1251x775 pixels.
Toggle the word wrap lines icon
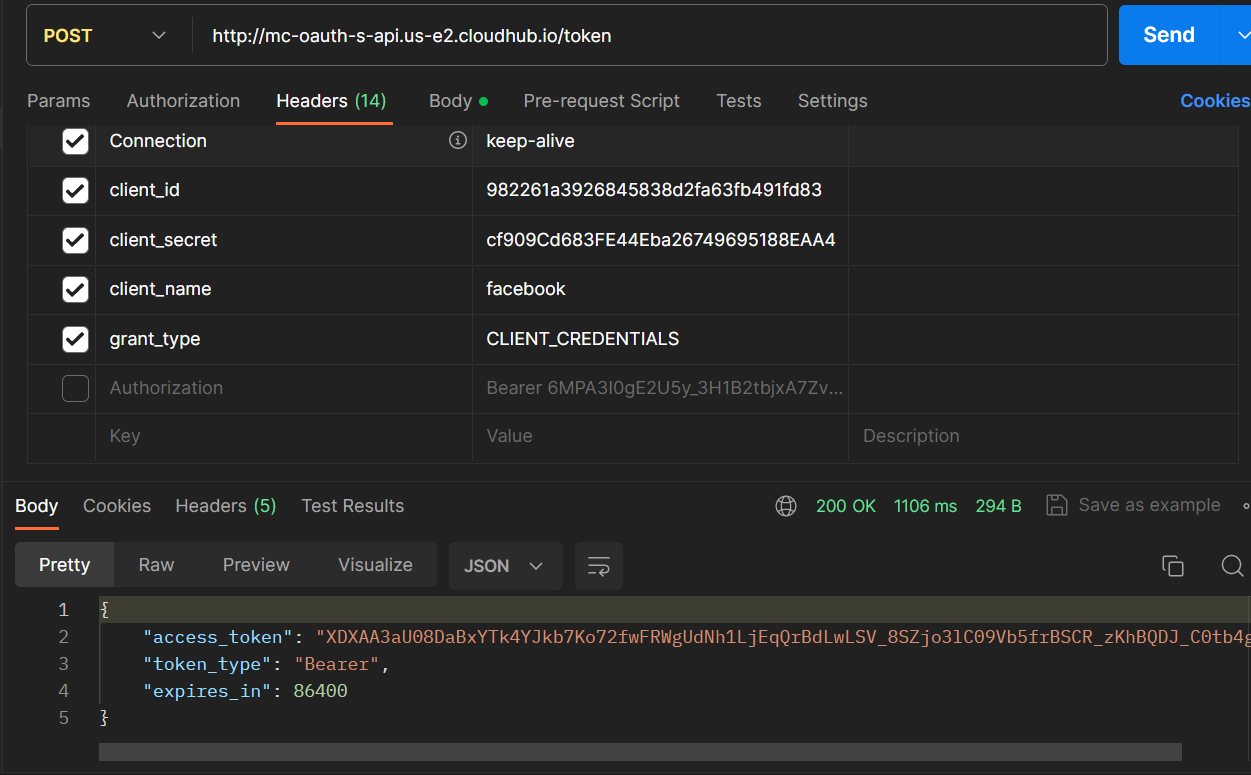(599, 566)
